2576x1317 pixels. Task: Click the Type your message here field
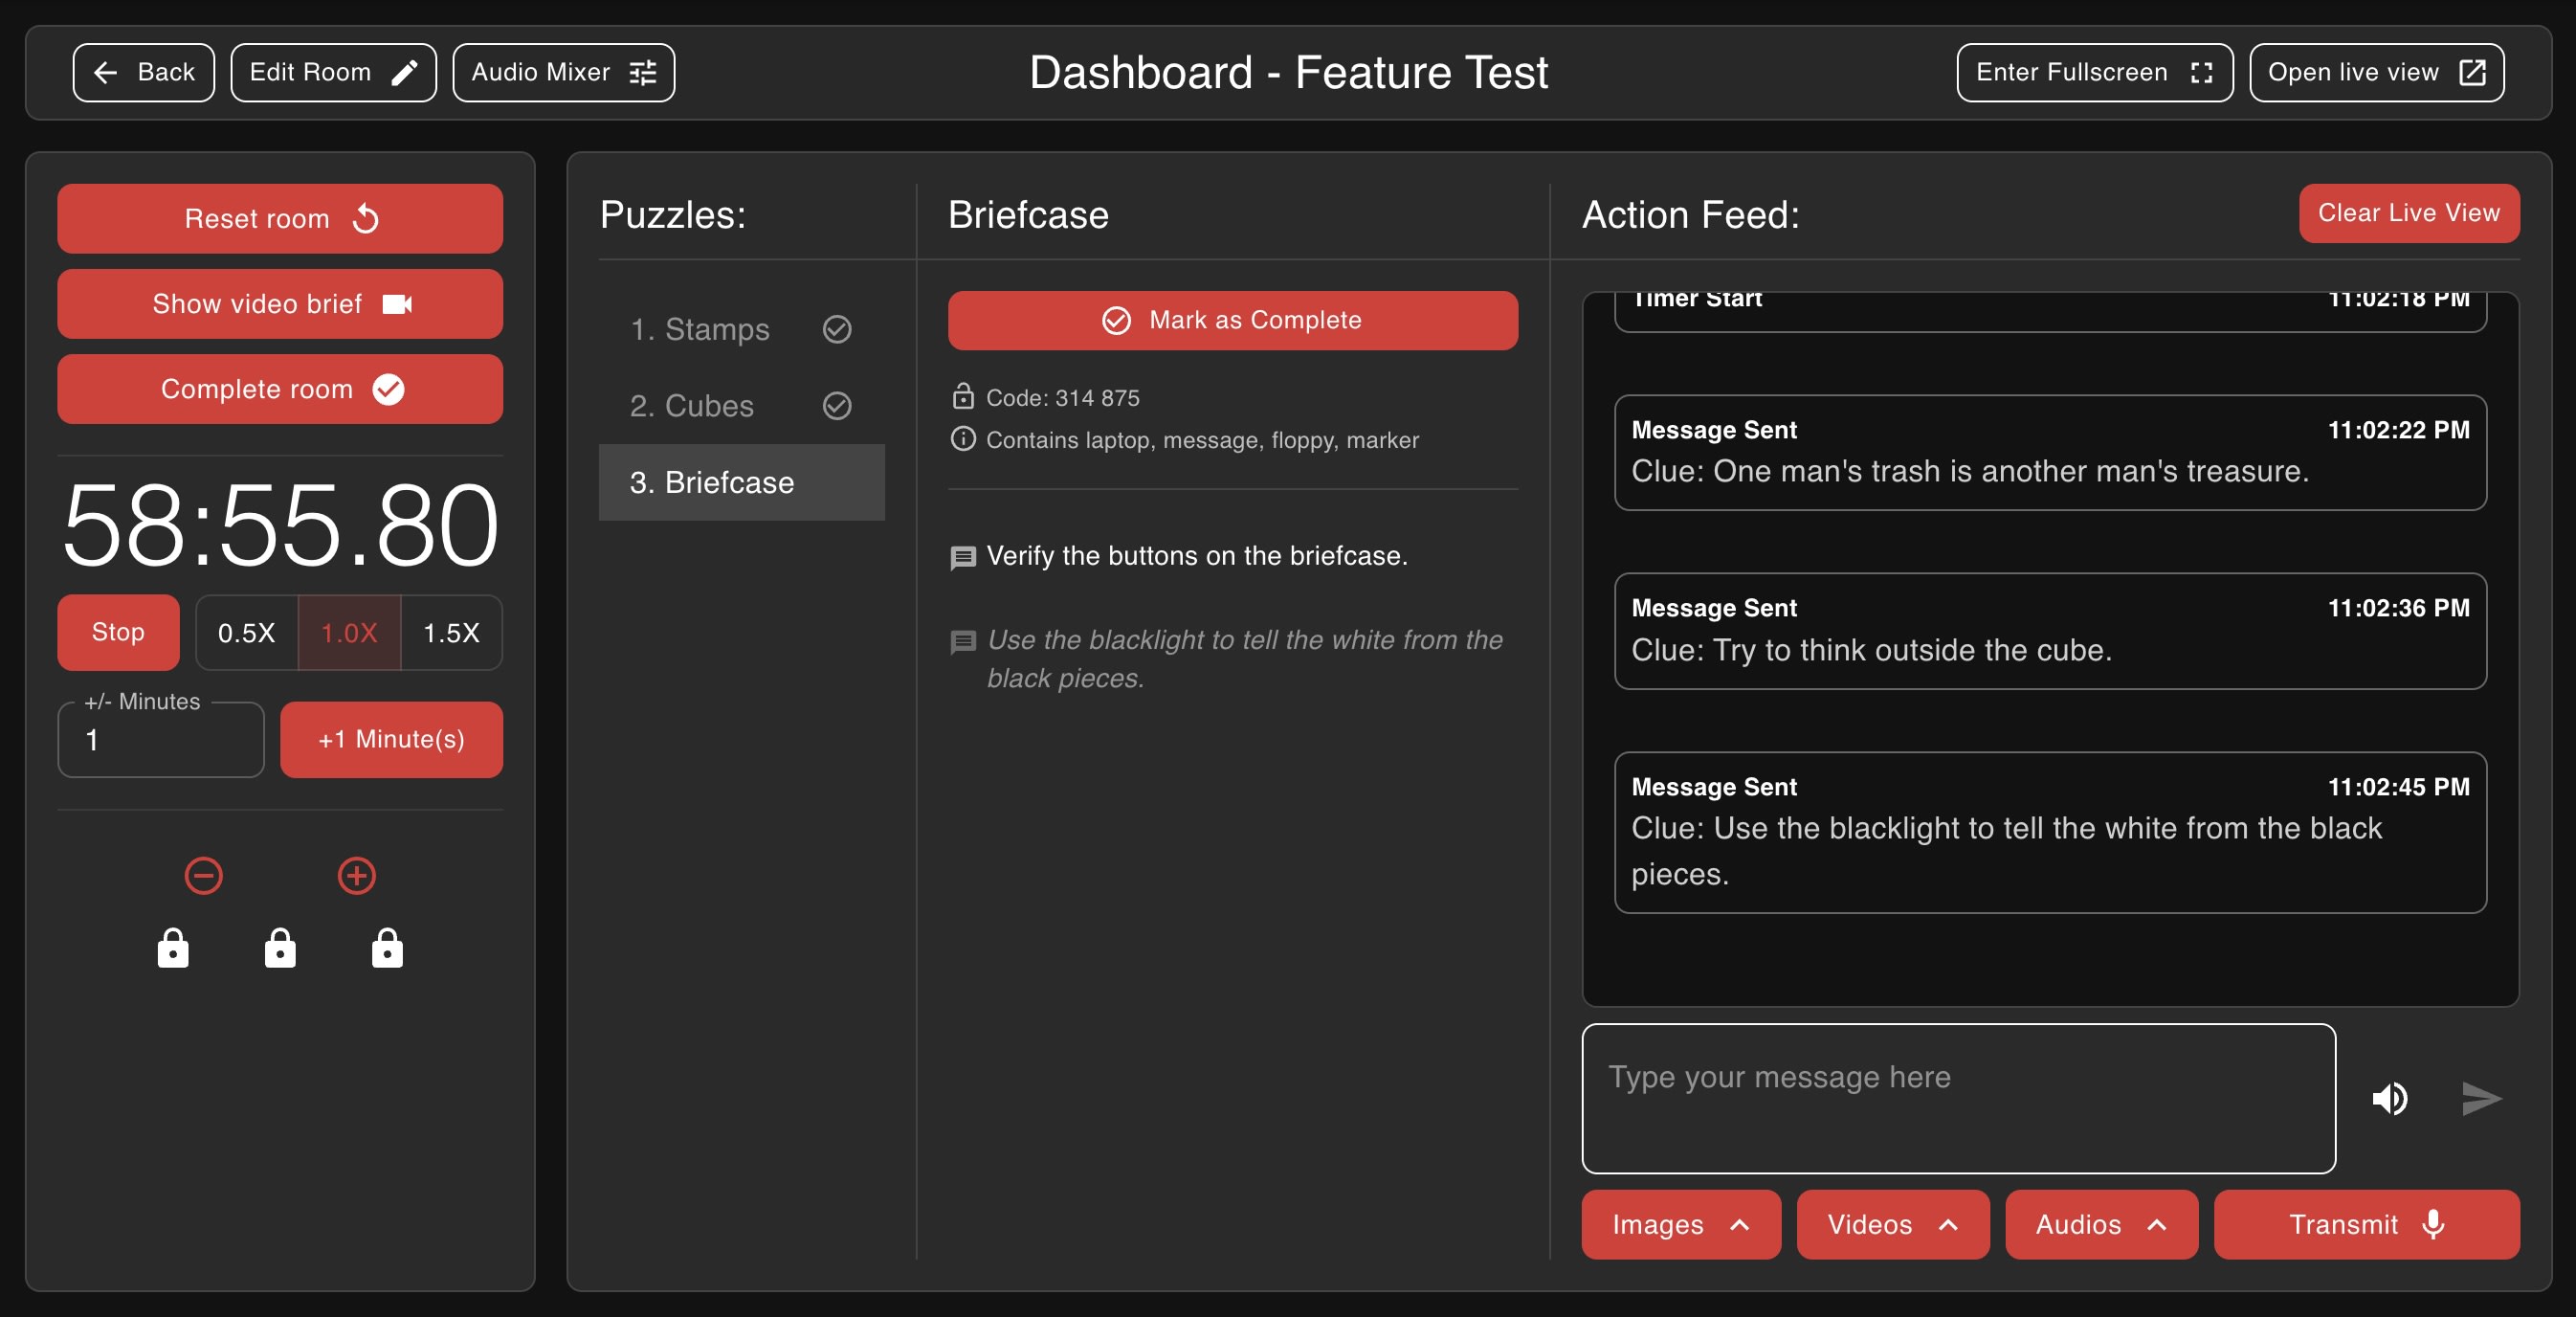1957,1098
